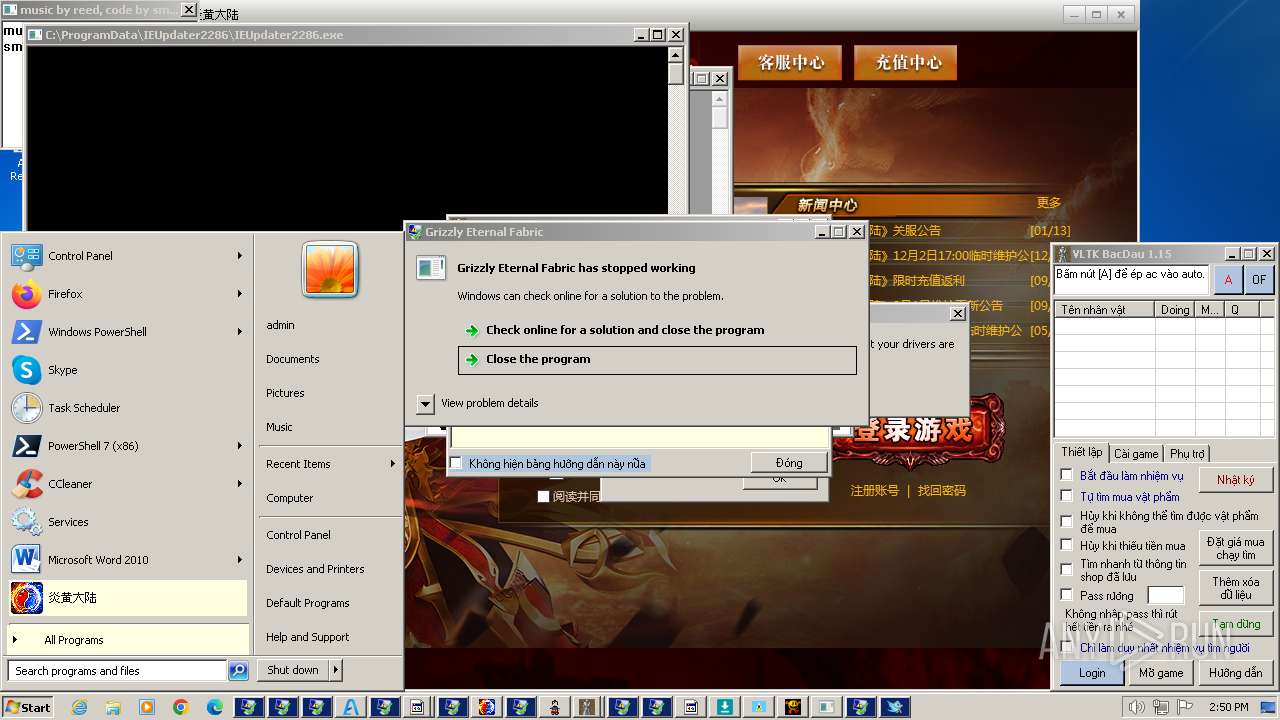Toggle Chỉ làm duy nhất nhiệm vụ tìm người

point(1067,648)
